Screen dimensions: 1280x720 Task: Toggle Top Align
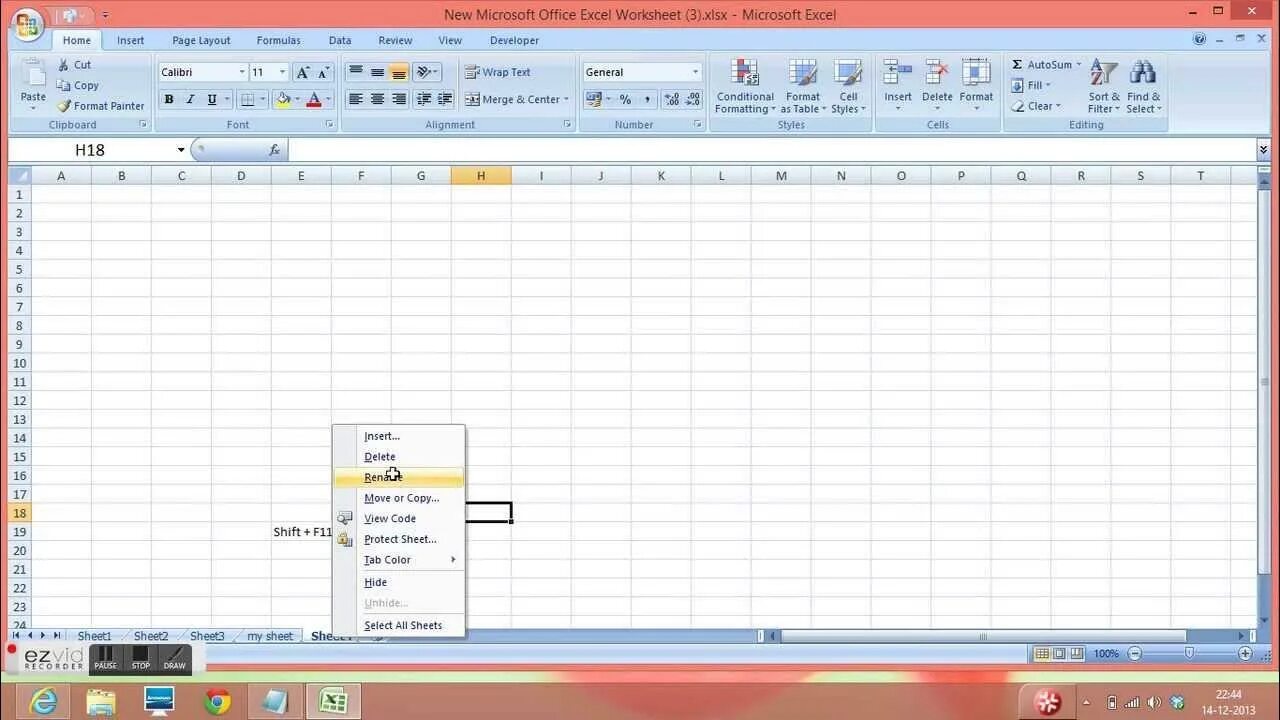(x=355, y=72)
